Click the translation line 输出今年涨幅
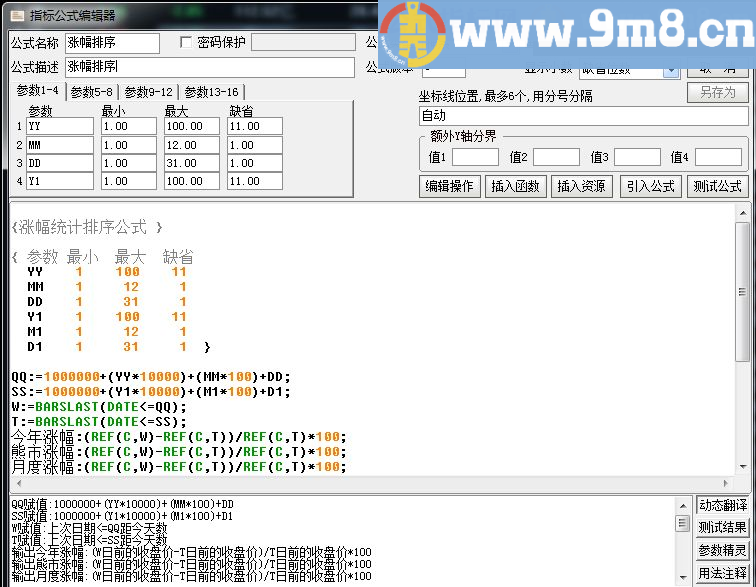 coord(191,552)
